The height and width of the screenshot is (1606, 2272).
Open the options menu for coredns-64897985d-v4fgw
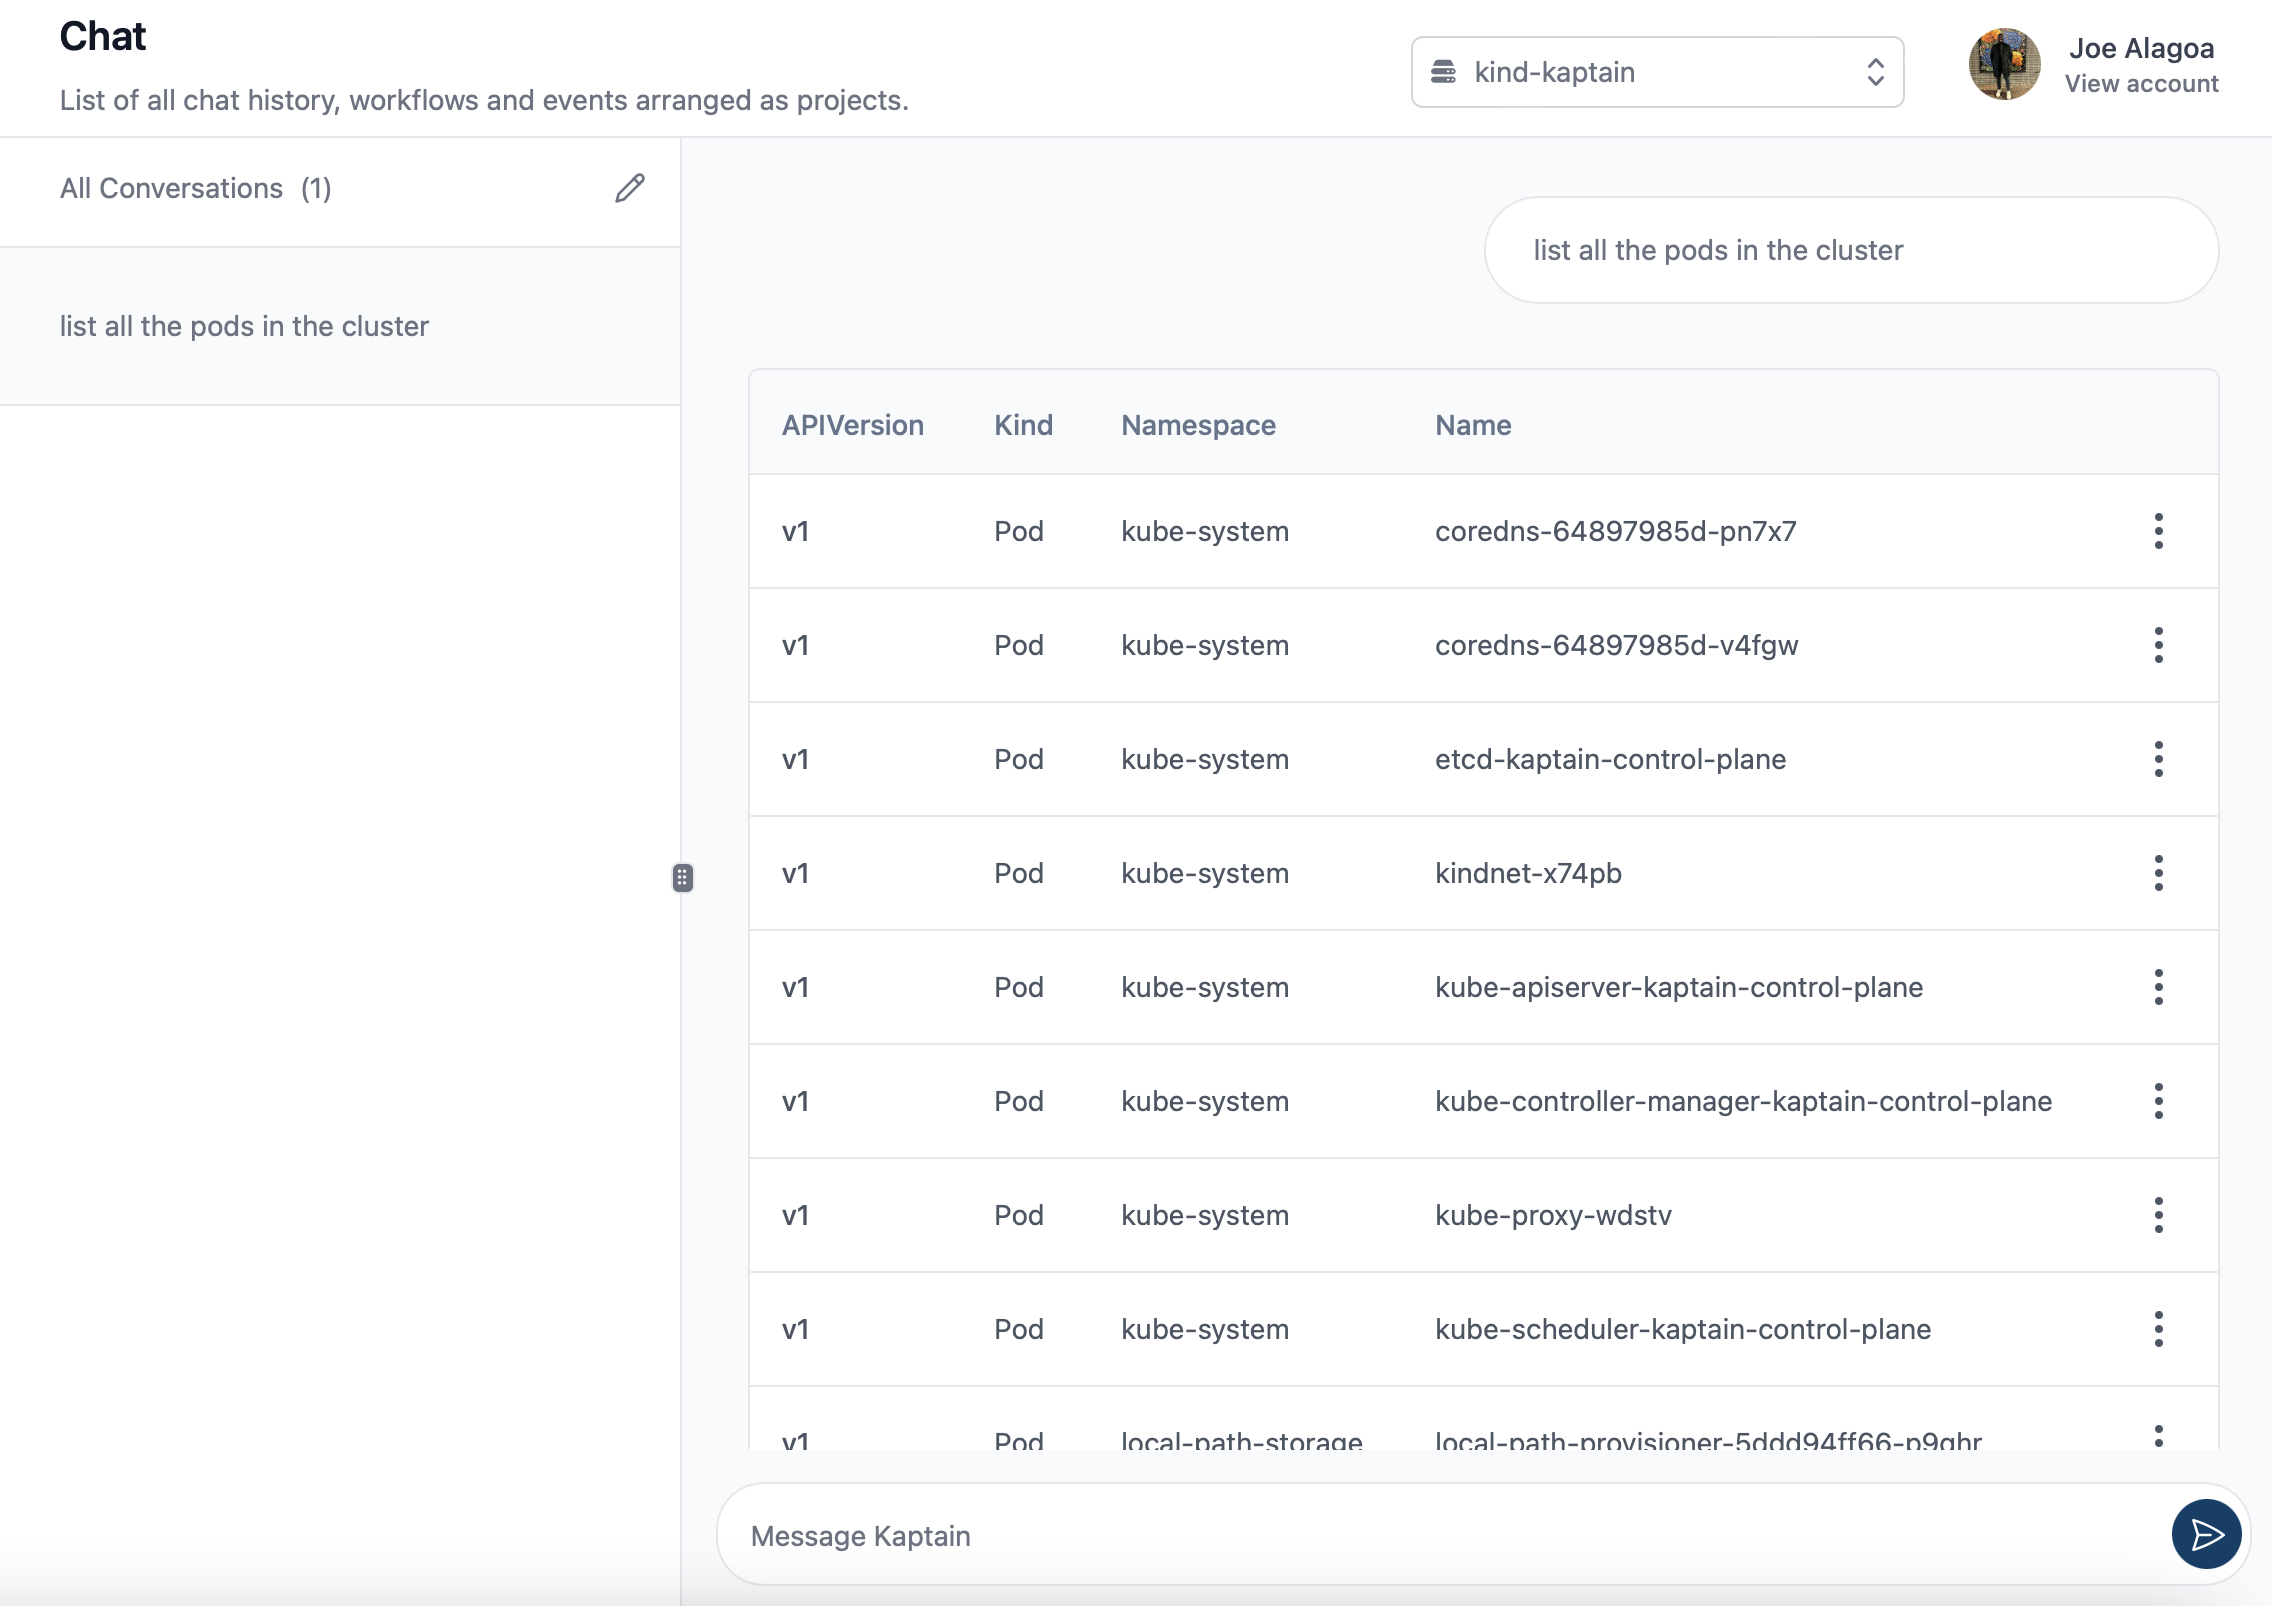click(2158, 645)
